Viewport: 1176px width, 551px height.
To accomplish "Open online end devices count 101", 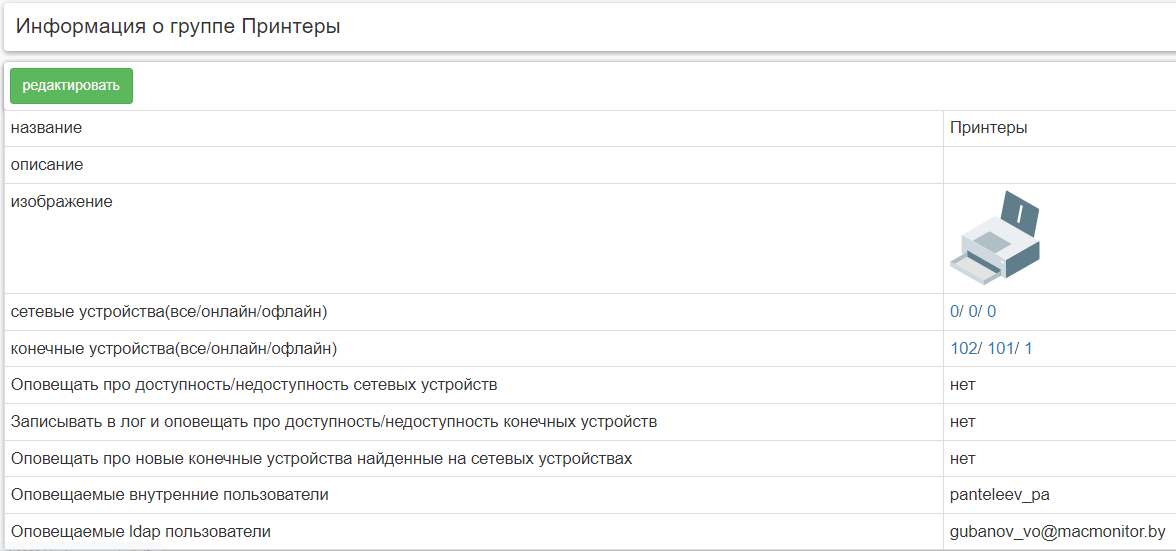I will point(999,349).
